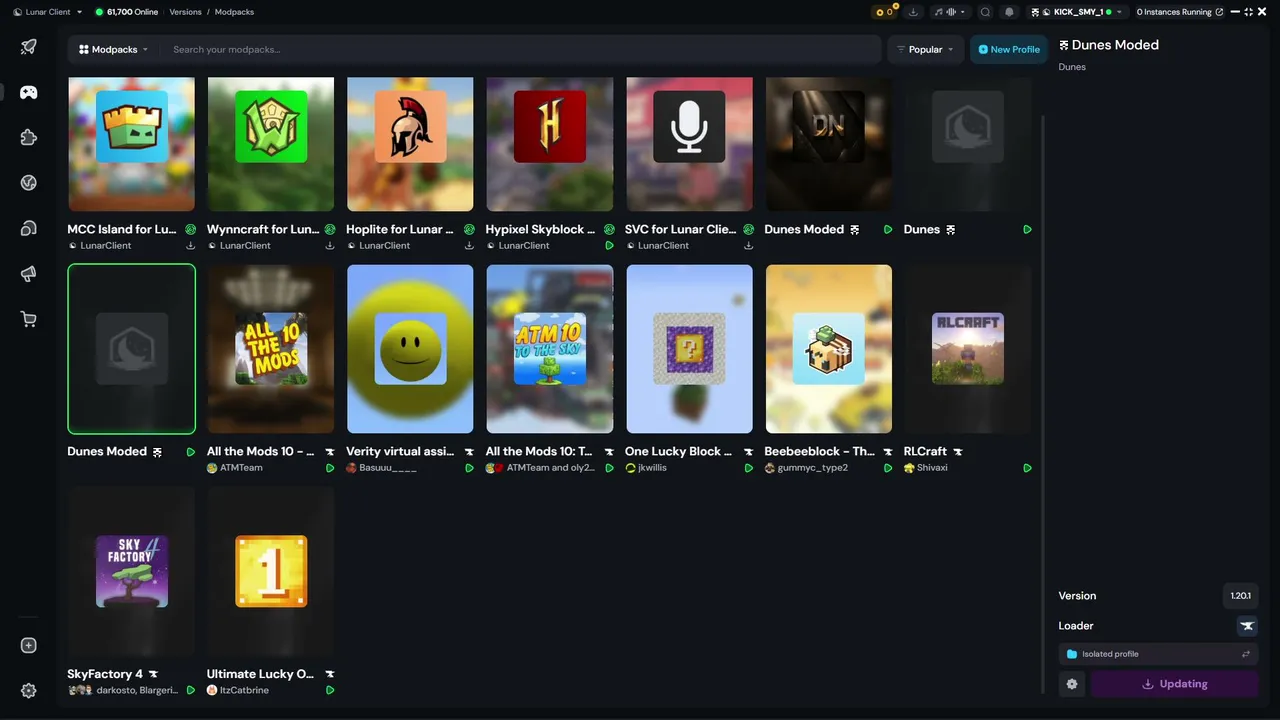
Task: Play the Beebeeblock modpack
Action: (888, 468)
